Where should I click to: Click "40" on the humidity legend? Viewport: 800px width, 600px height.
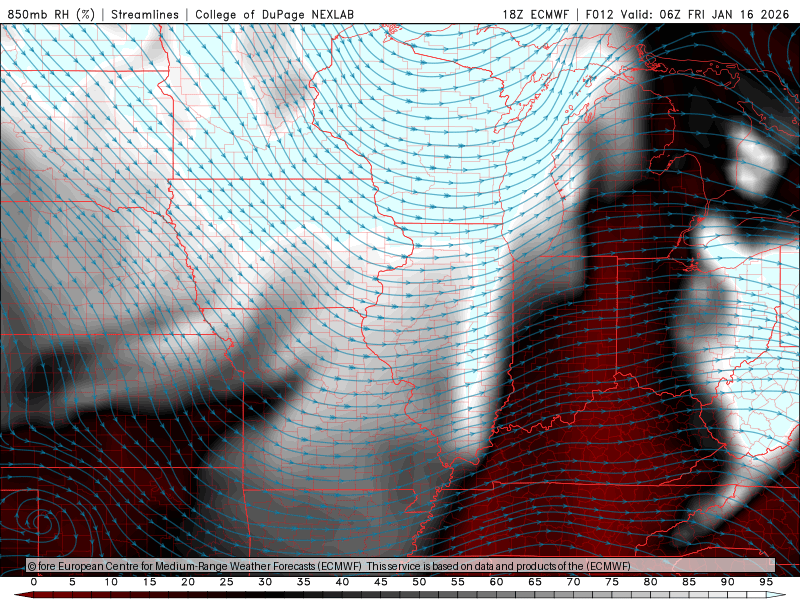tap(342, 582)
